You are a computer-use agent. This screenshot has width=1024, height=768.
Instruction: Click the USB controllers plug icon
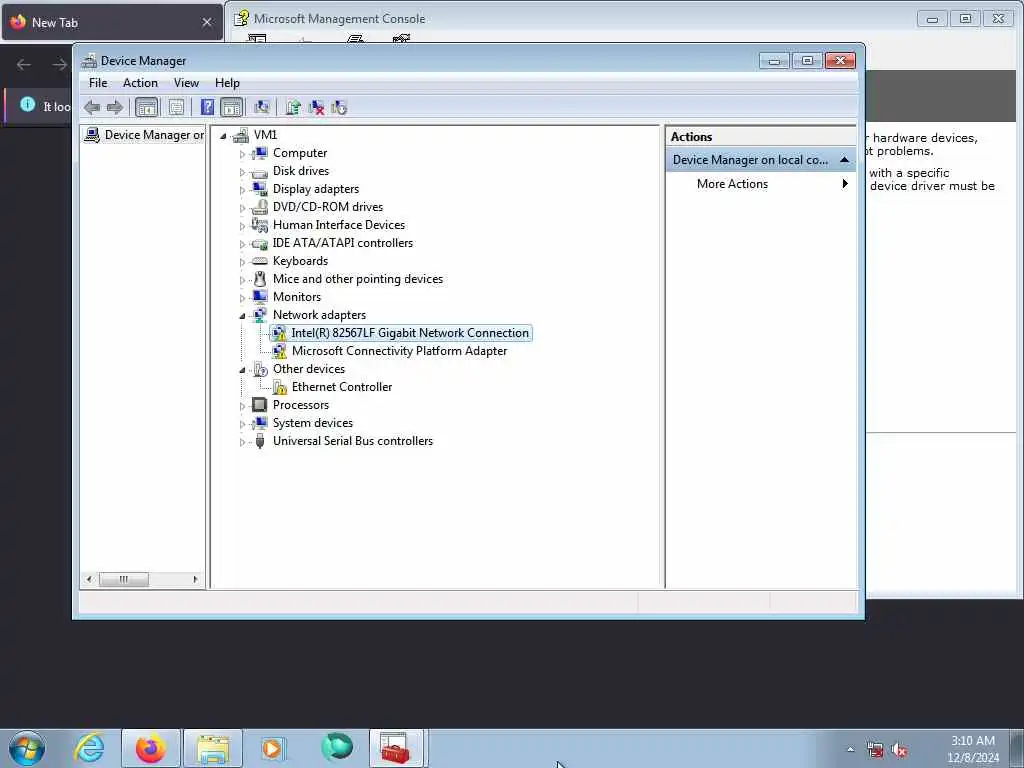coord(259,441)
